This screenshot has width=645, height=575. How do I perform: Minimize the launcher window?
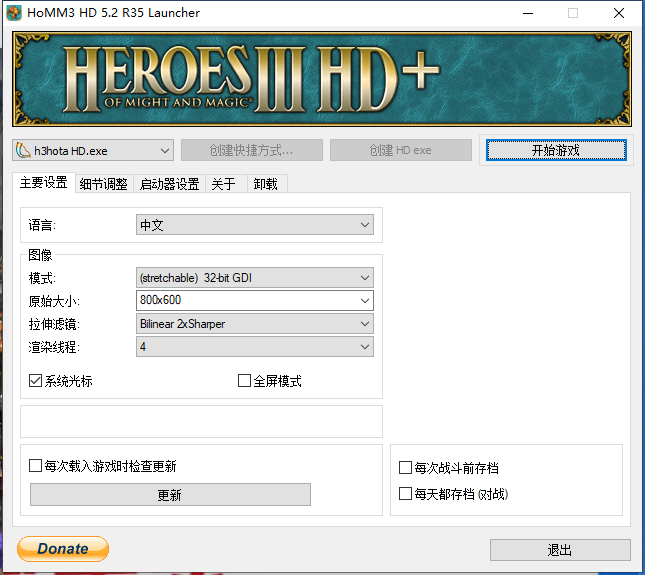point(528,13)
